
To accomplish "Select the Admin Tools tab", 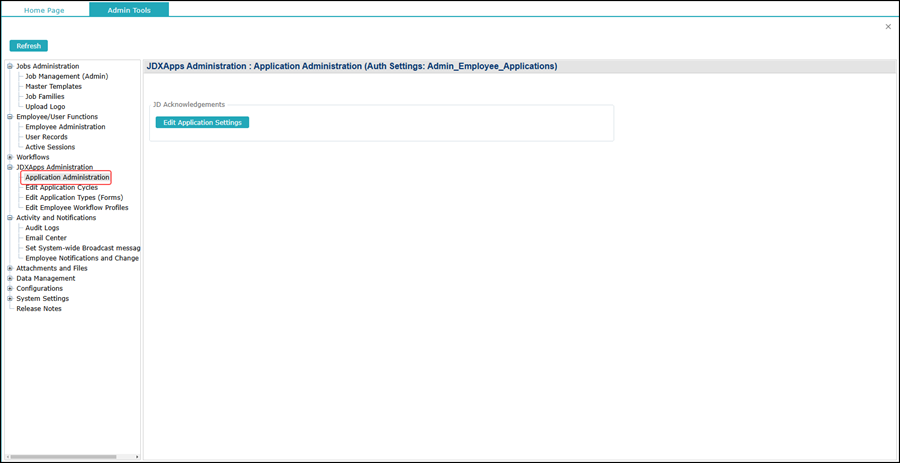I will (128, 10).
